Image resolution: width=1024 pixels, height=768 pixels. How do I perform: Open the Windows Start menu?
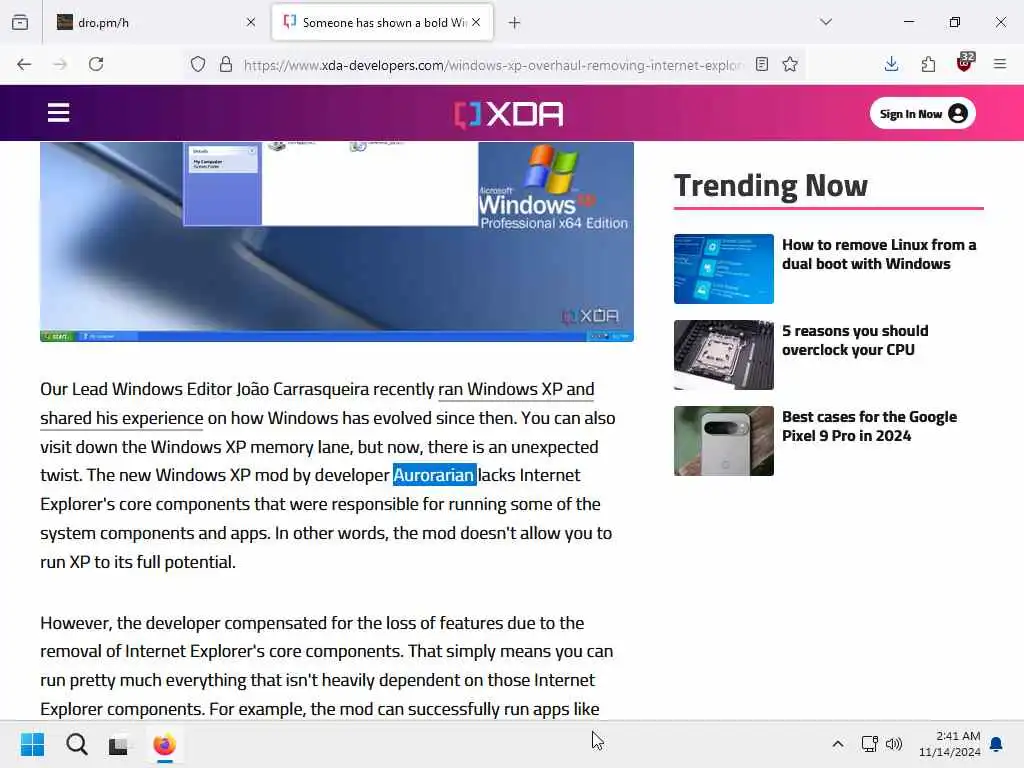(32, 744)
